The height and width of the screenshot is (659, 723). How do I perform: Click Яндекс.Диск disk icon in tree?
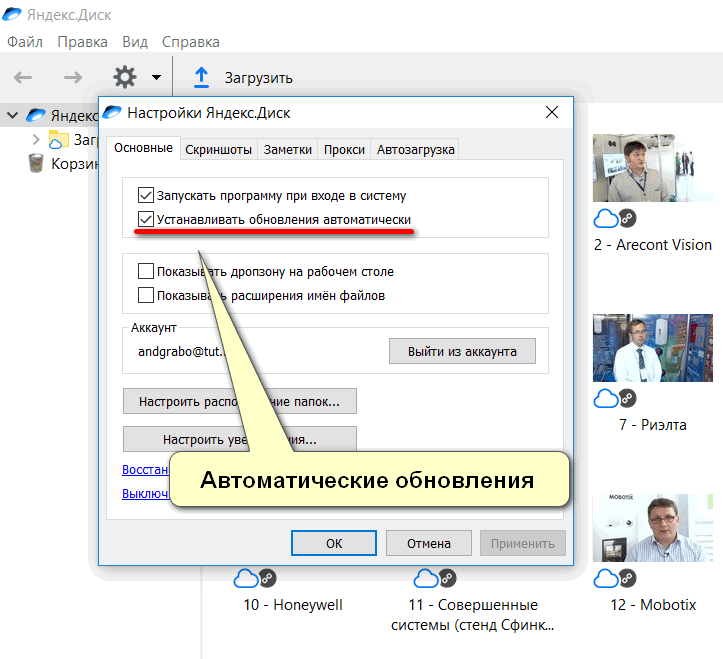36,114
